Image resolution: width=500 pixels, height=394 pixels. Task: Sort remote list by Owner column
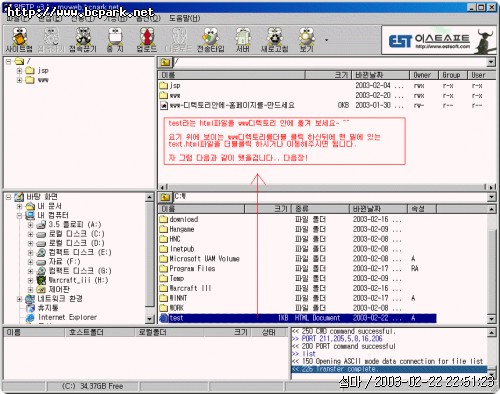point(423,75)
